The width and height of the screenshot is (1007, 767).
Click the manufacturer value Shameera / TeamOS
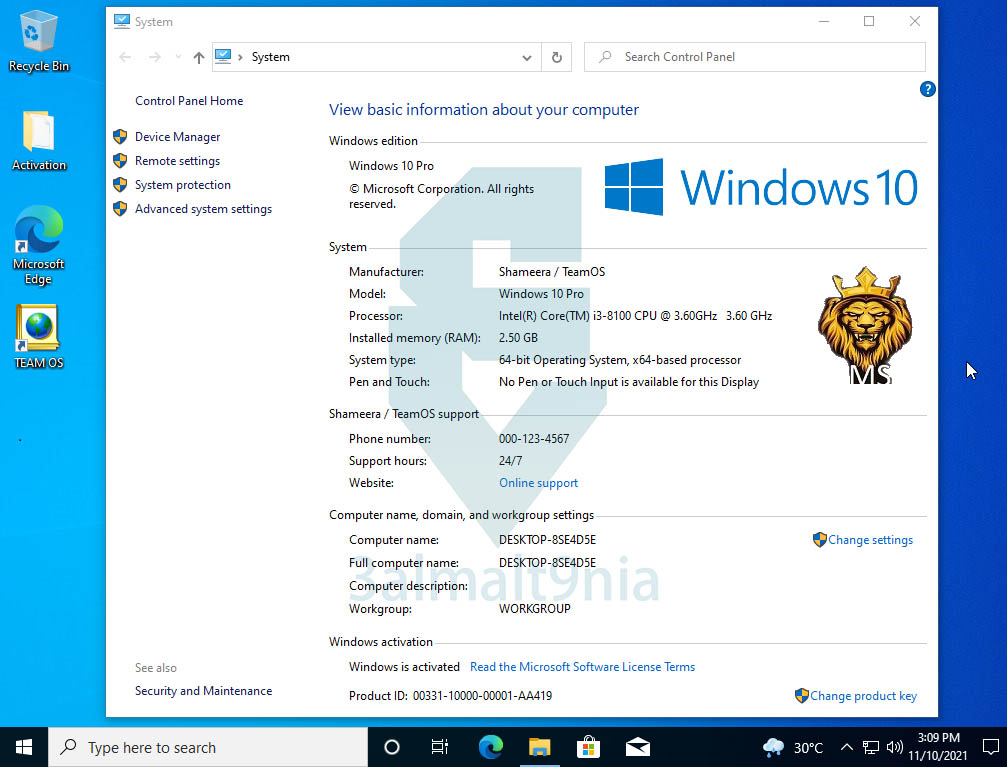click(552, 272)
